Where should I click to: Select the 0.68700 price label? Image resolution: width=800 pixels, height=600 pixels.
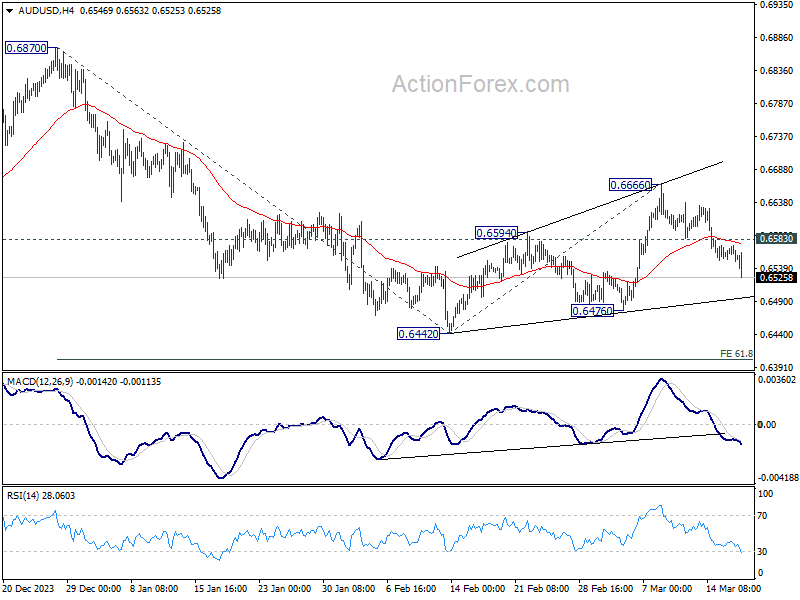coord(26,48)
